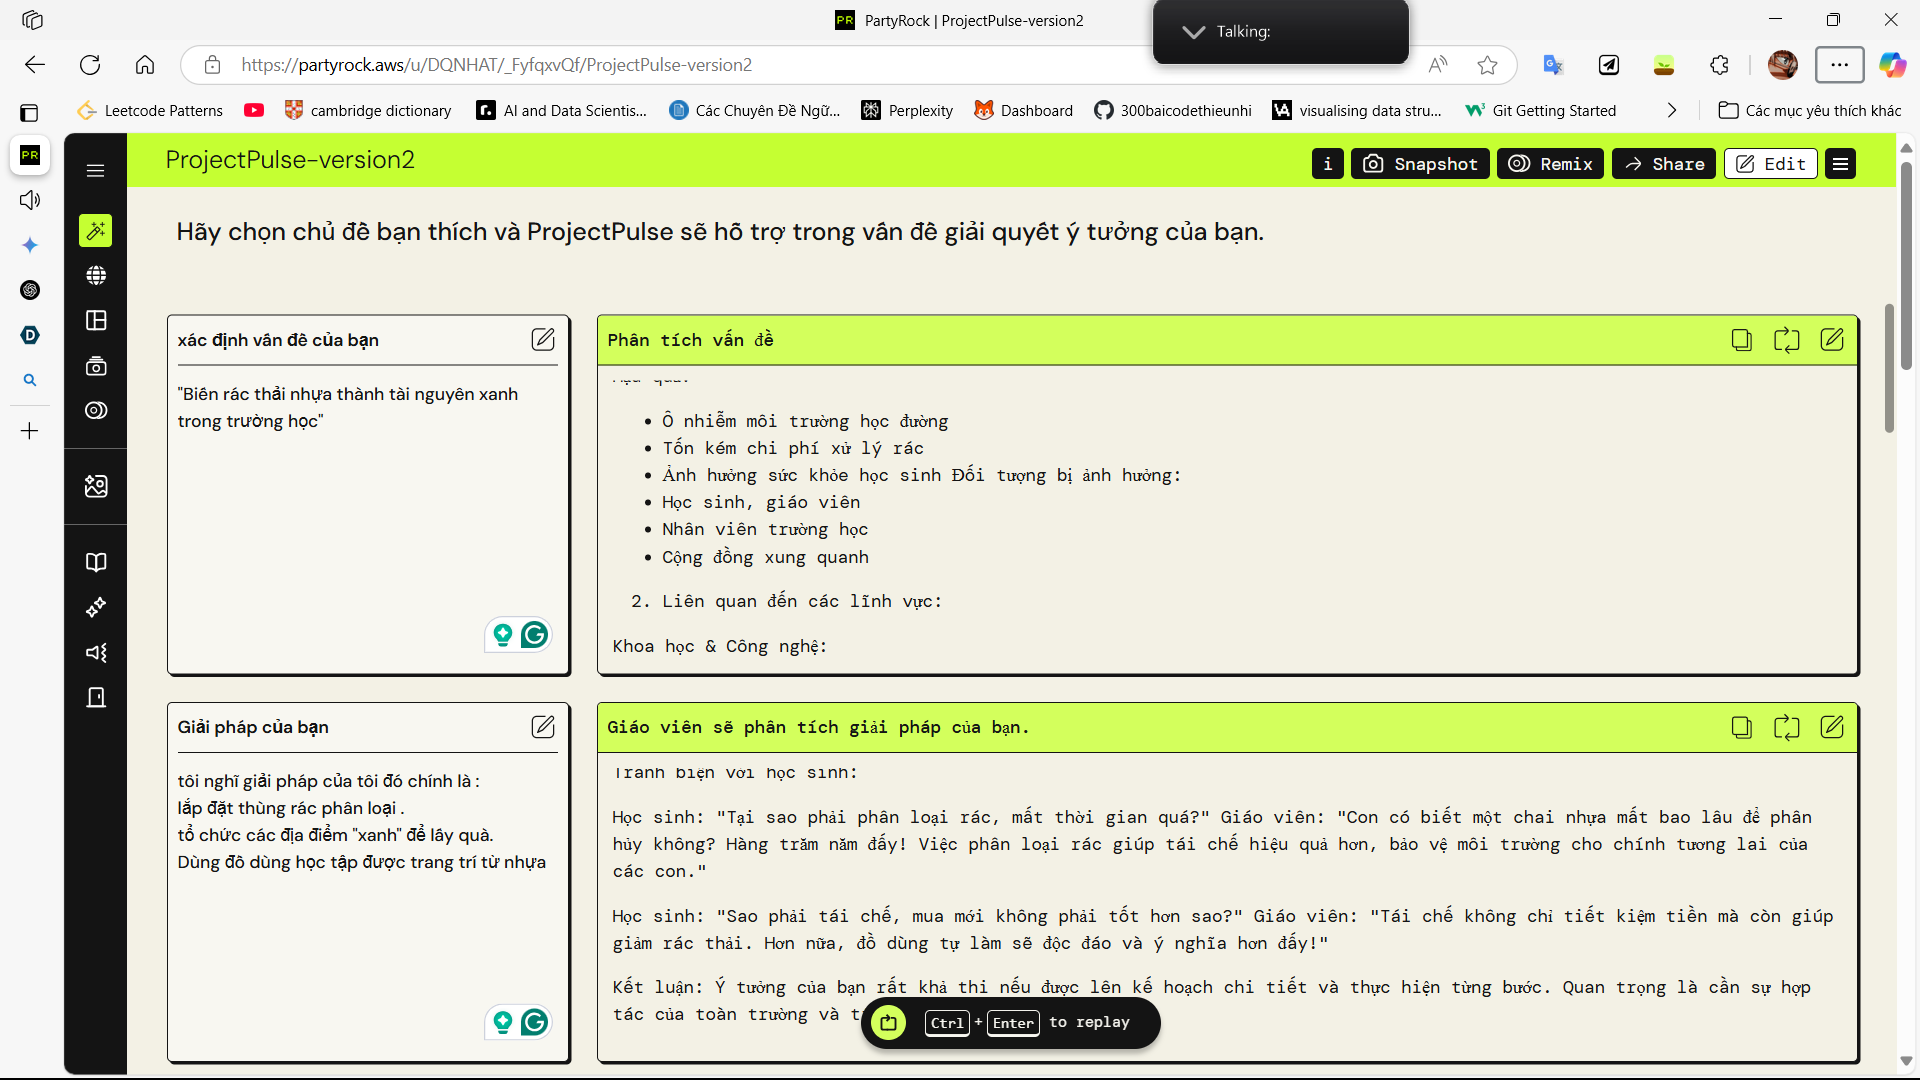Toggle the PartyRock sidebar hamburger menu
The width and height of the screenshot is (1920, 1080).
click(96, 171)
